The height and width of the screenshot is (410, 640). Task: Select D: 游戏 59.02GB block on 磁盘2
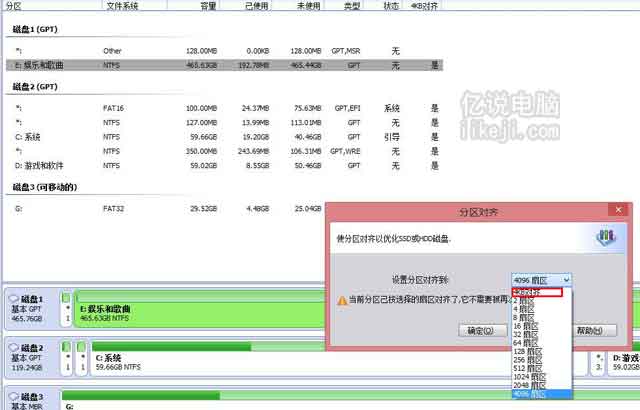click(624, 362)
